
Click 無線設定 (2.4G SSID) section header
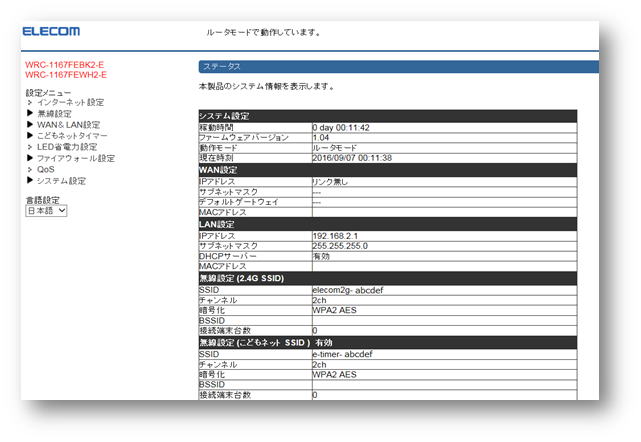[x=388, y=278]
